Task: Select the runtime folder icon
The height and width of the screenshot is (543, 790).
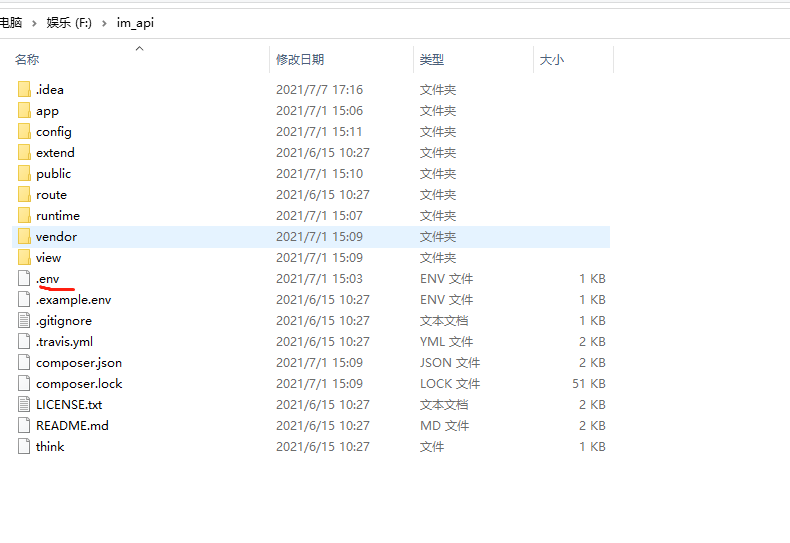Action: coord(24,216)
